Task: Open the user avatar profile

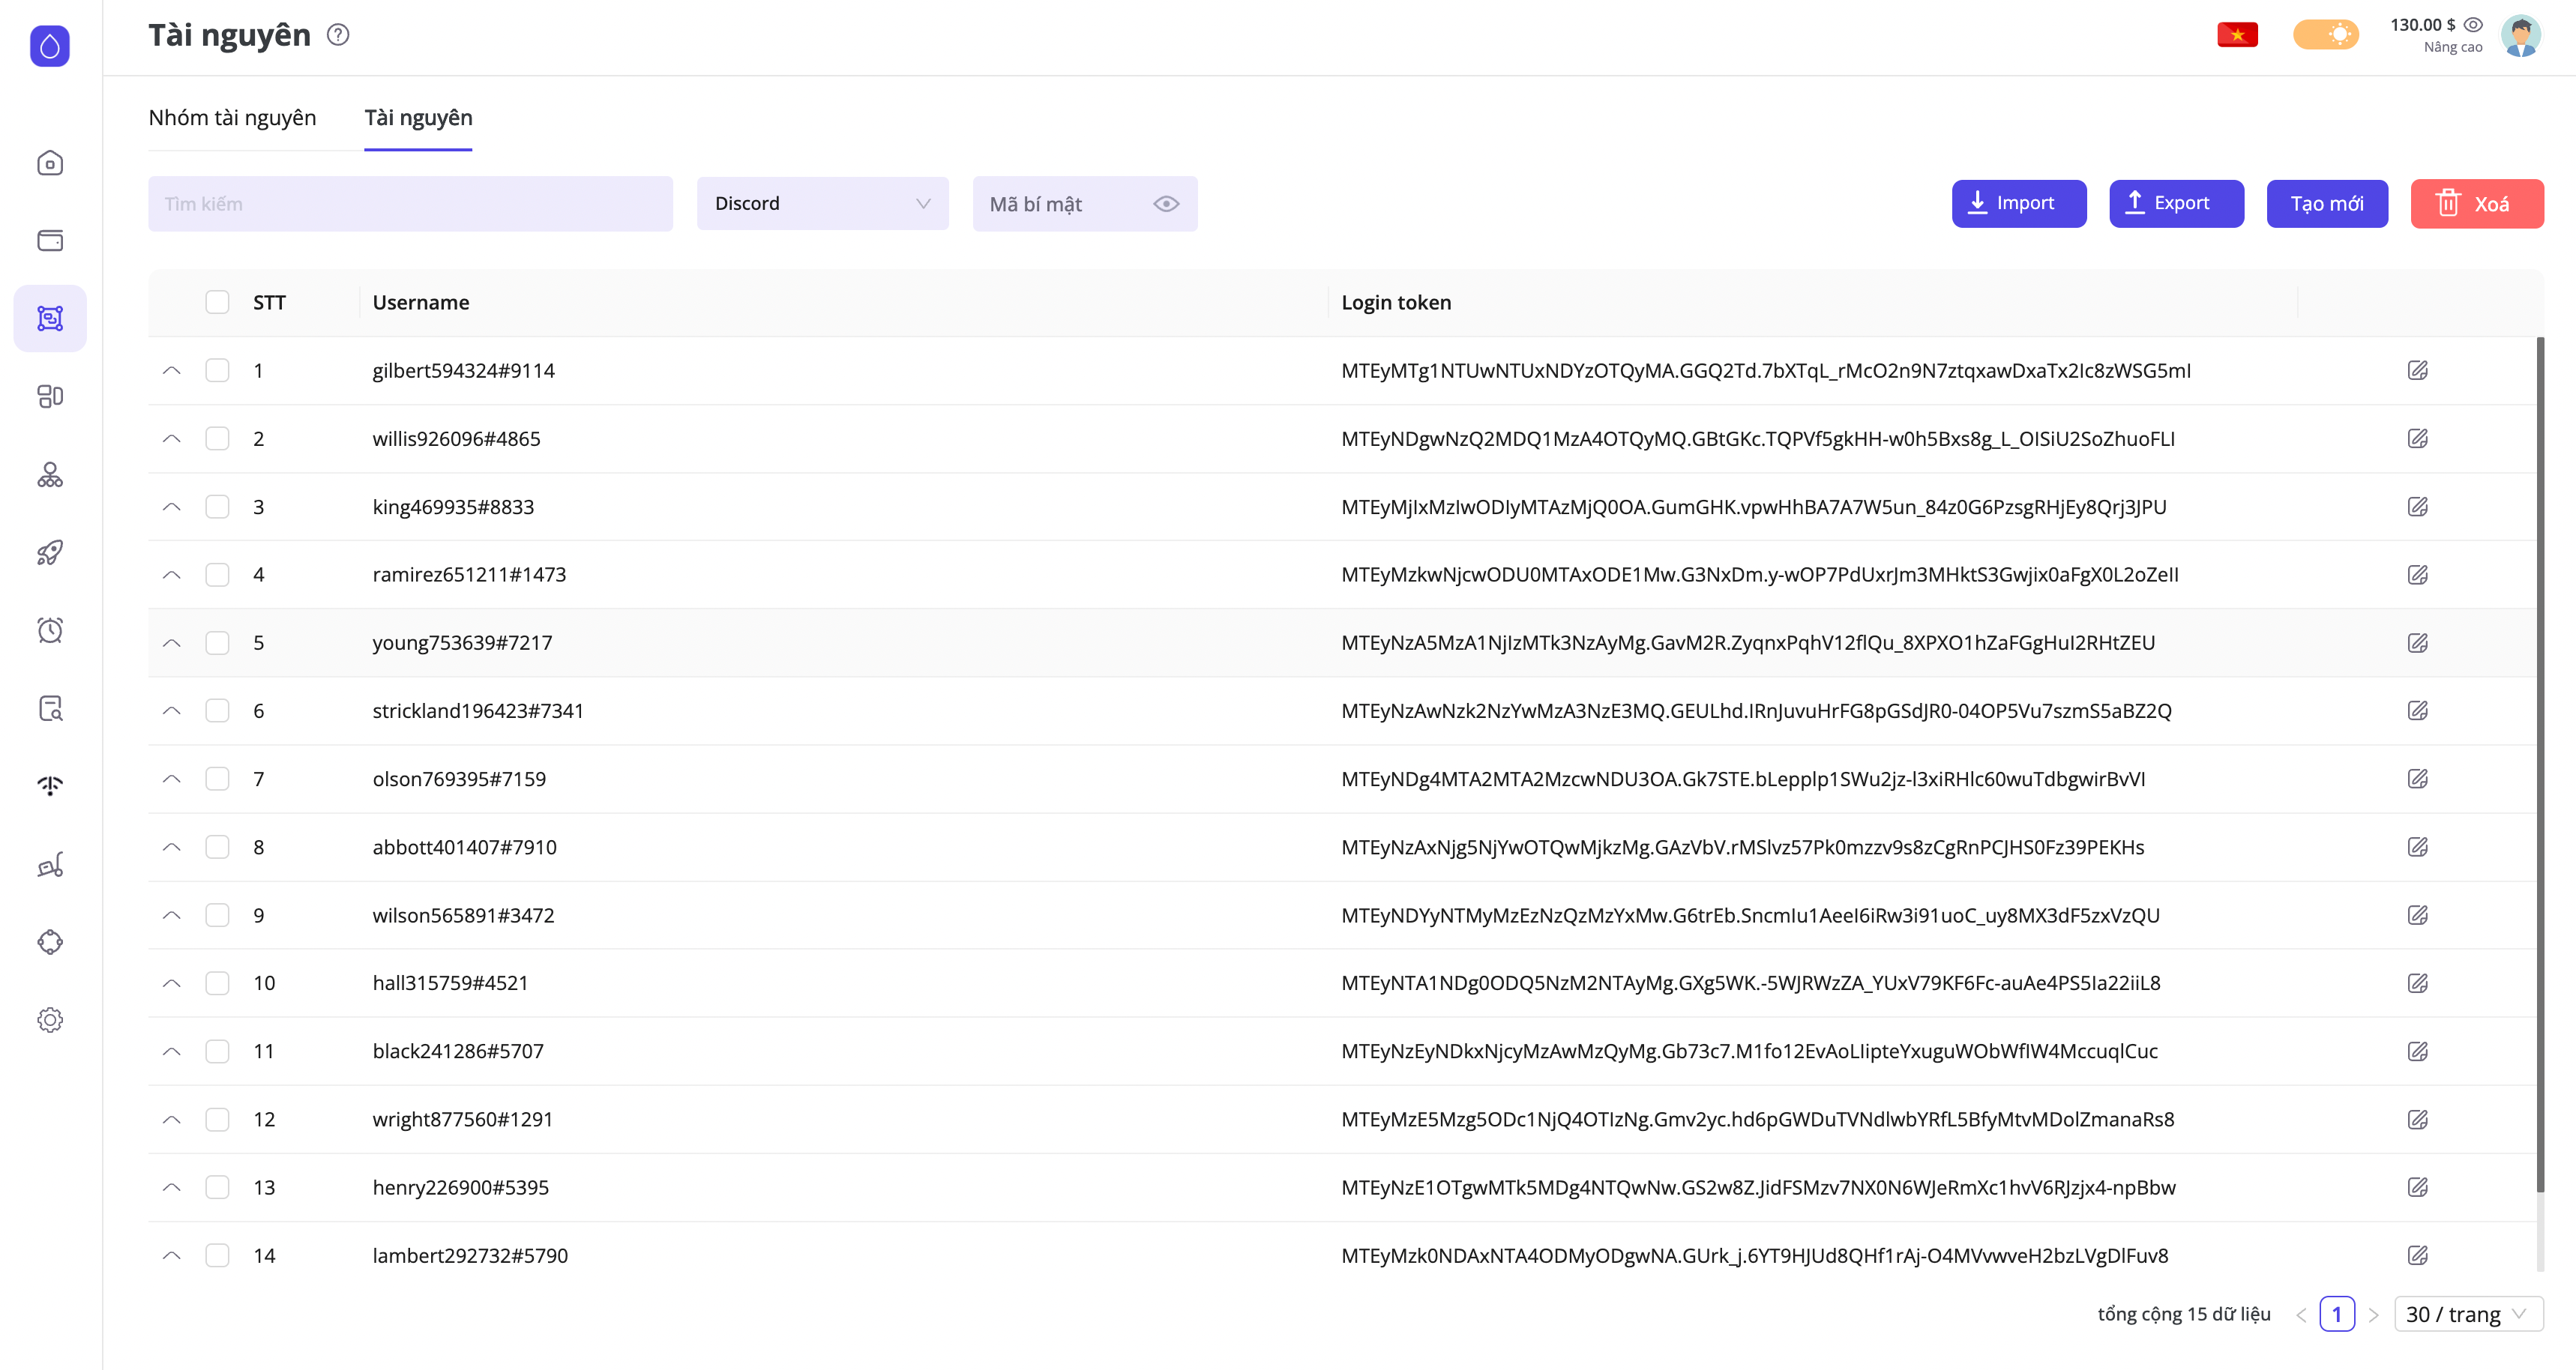Action: (2520, 35)
